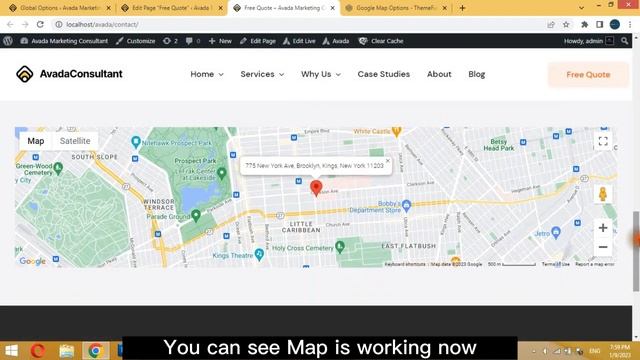Click the red location marker pin

coord(316,188)
